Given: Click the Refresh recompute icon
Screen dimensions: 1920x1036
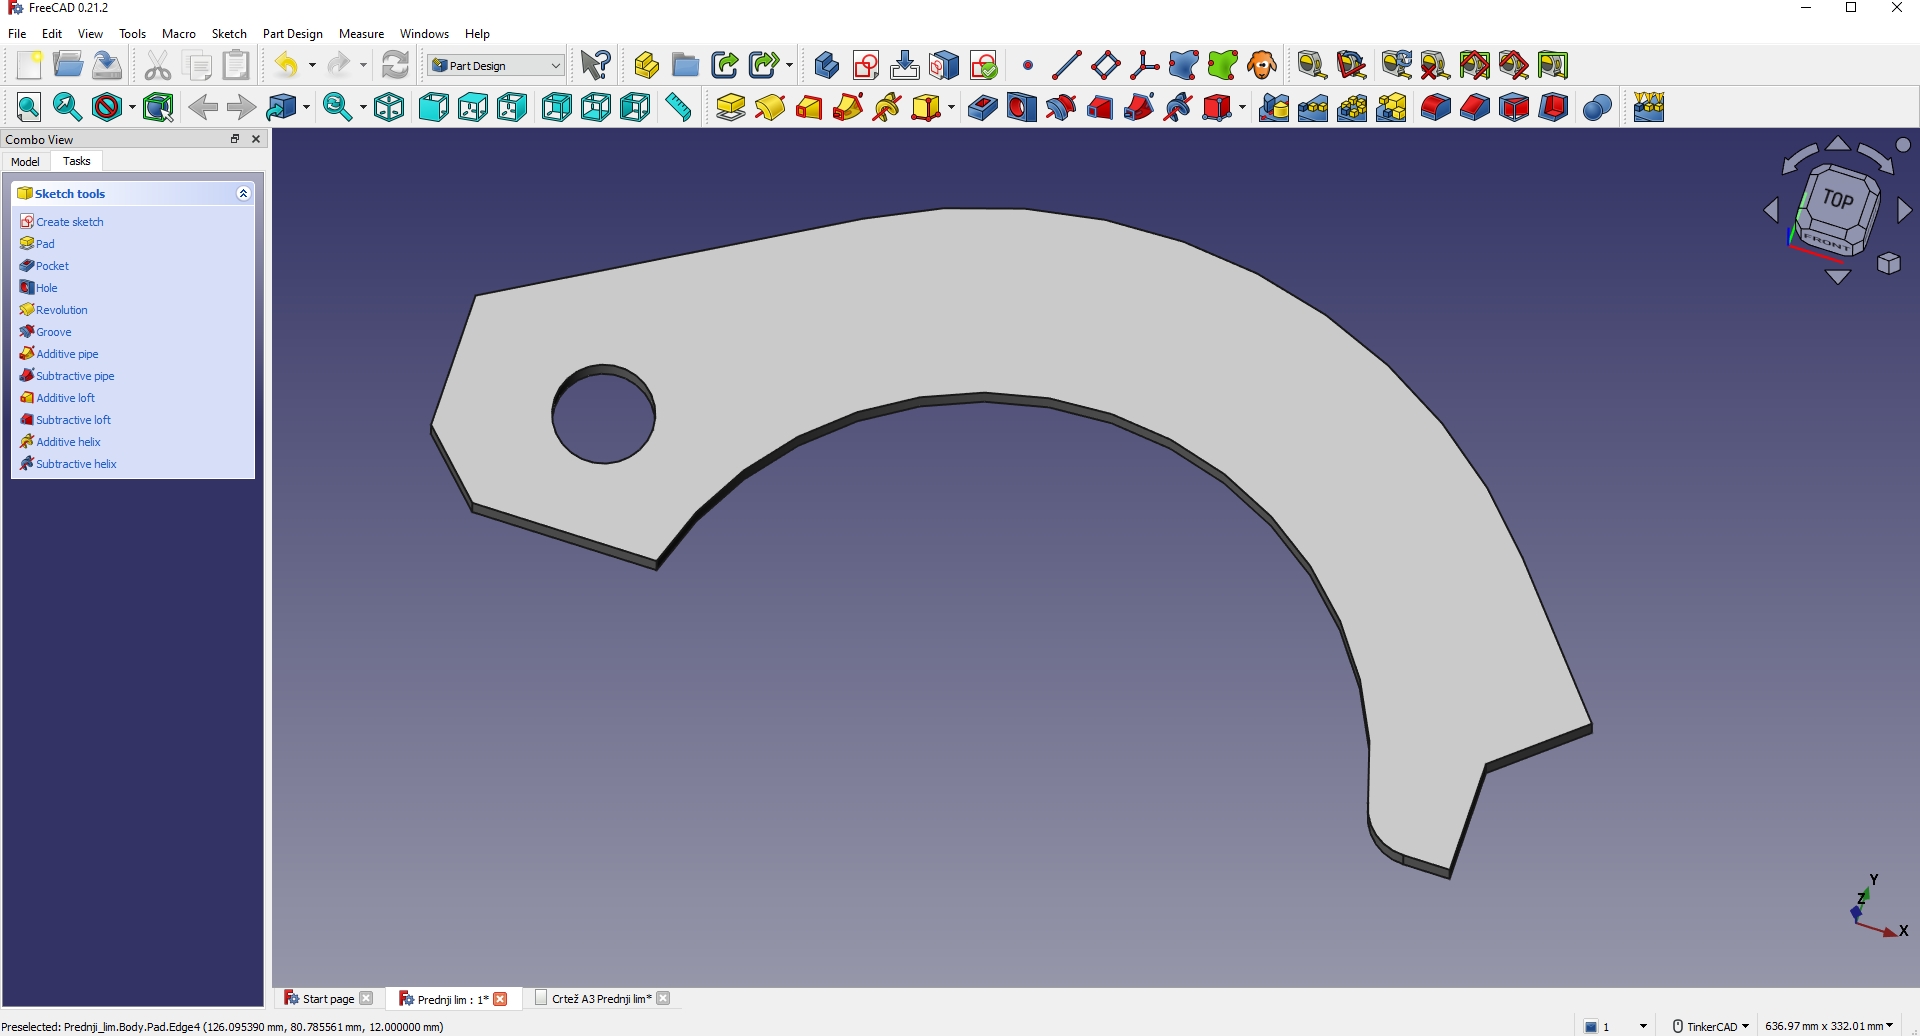Looking at the screenshot, I should [x=396, y=65].
